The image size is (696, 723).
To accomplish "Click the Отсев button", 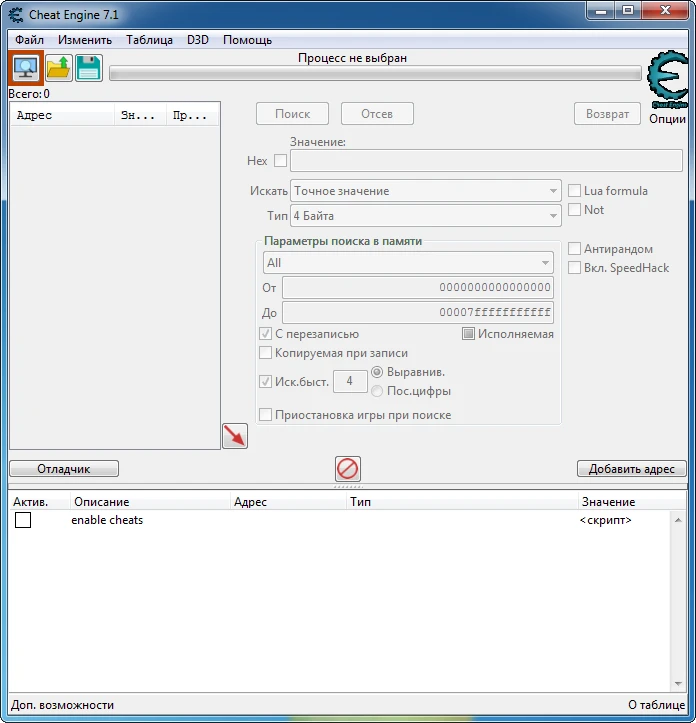I will 377,113.
